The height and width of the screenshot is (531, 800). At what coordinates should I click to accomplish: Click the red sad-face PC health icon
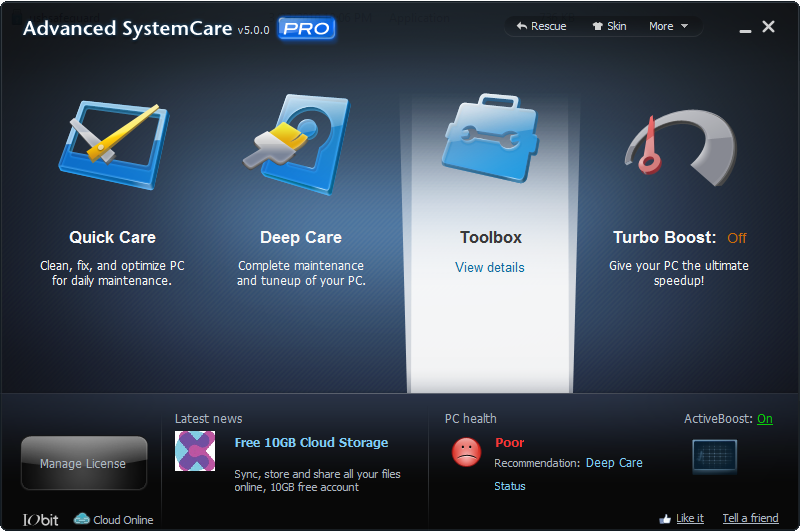[x=466, y=452]
